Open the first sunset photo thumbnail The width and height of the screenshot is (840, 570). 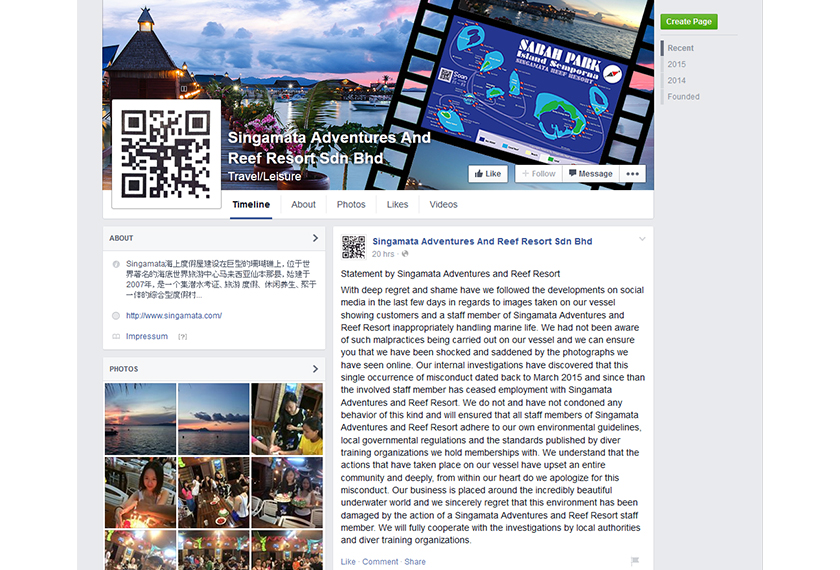(140, 419)
